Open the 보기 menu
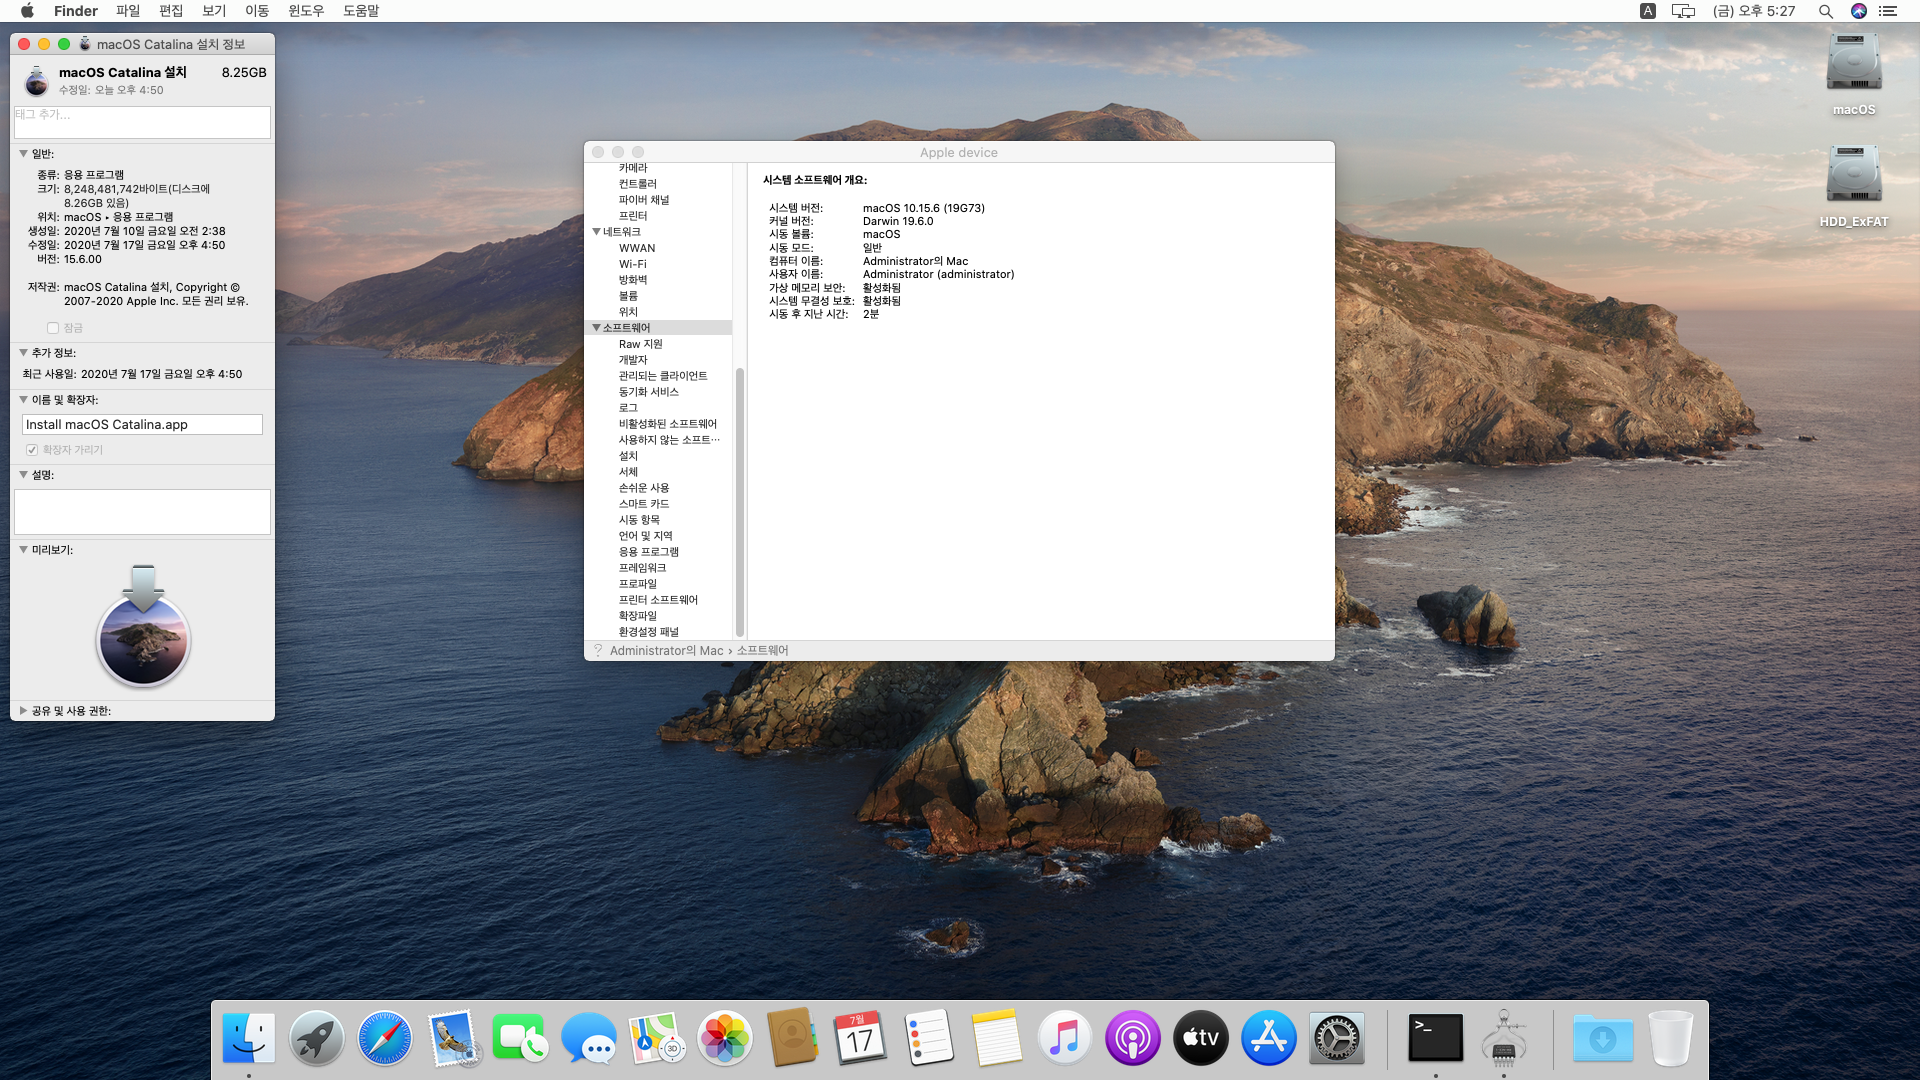 coord(214,11)
